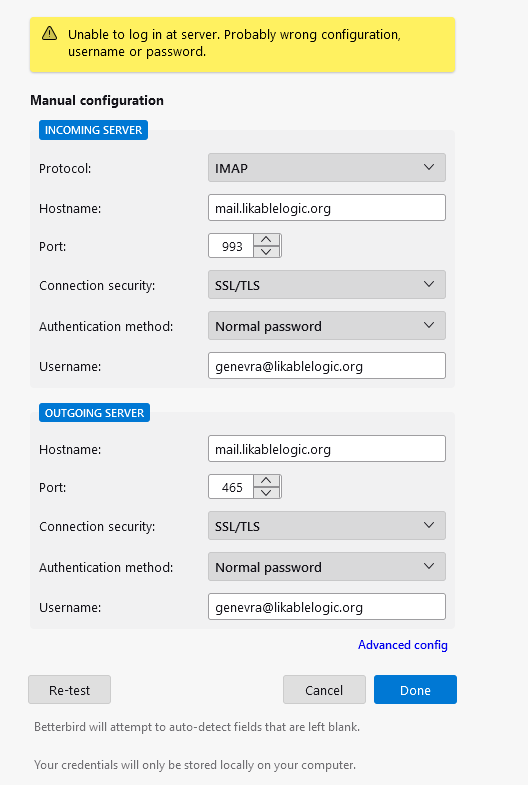The image size is (528, 785).
Task: Open outgoing Connection security SSL/TLS dropdown
Action: coord(327,526)
